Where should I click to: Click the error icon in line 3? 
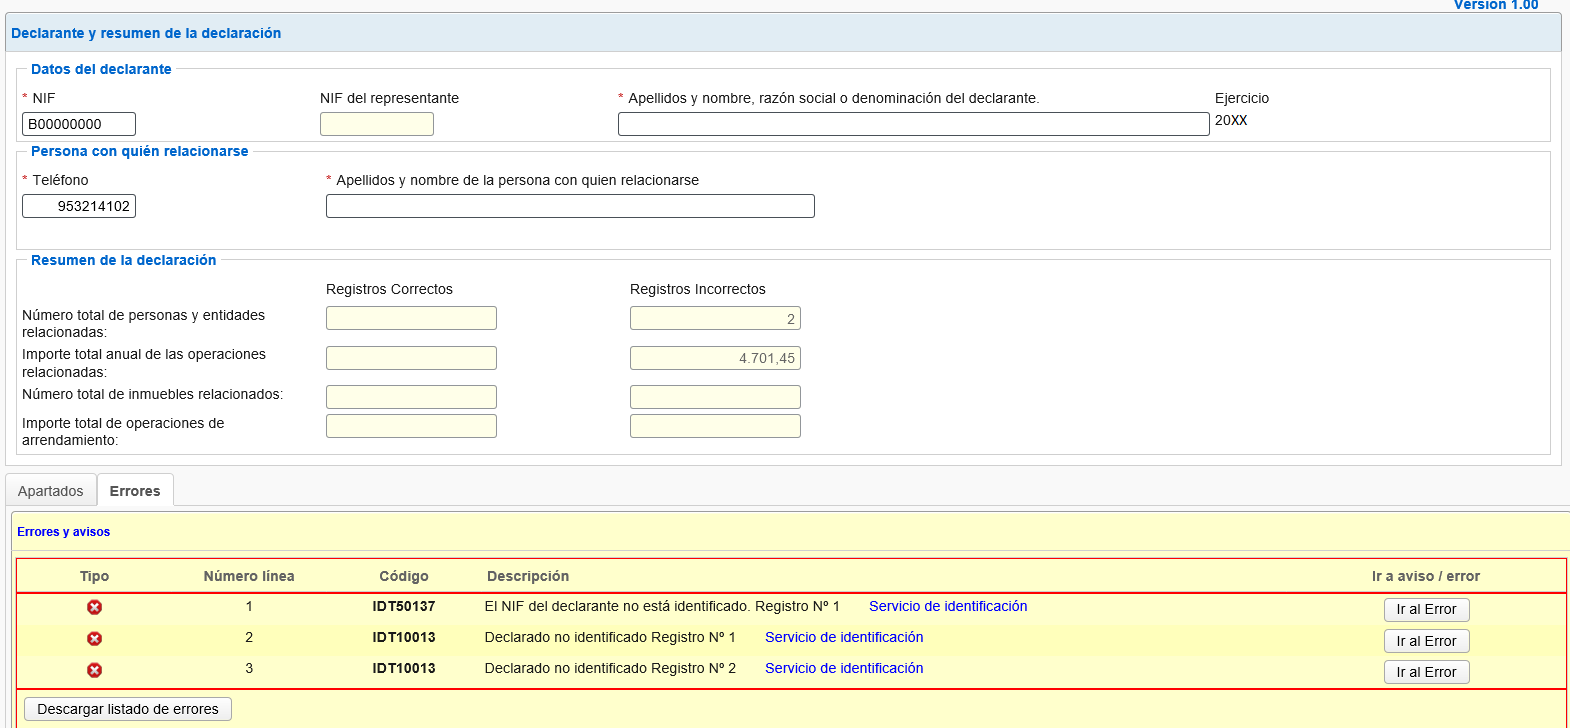pos(94,670)
